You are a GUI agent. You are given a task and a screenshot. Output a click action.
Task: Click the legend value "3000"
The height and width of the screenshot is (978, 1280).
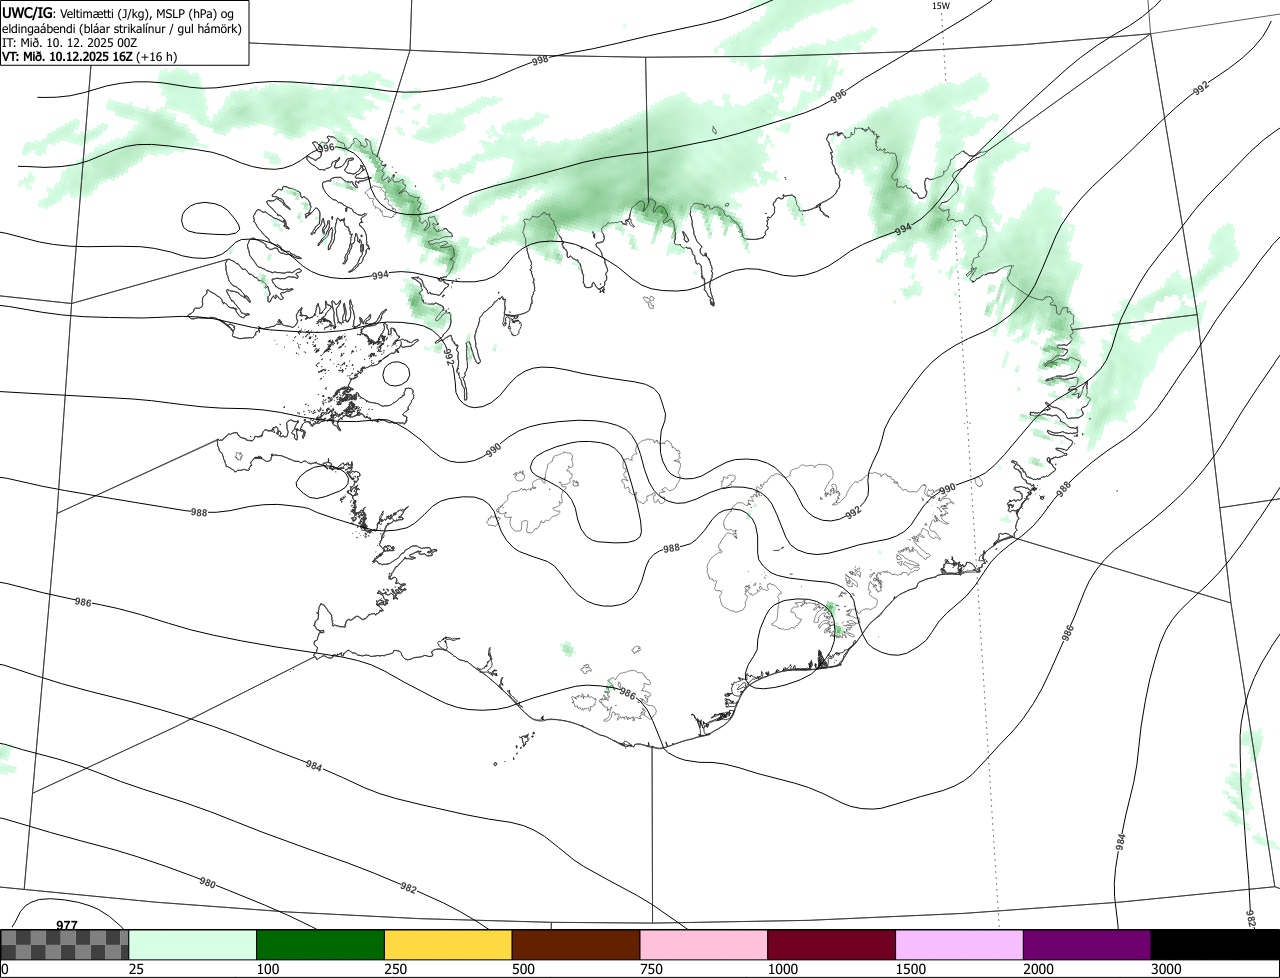pyautogui.click(x=1167, y=969)
